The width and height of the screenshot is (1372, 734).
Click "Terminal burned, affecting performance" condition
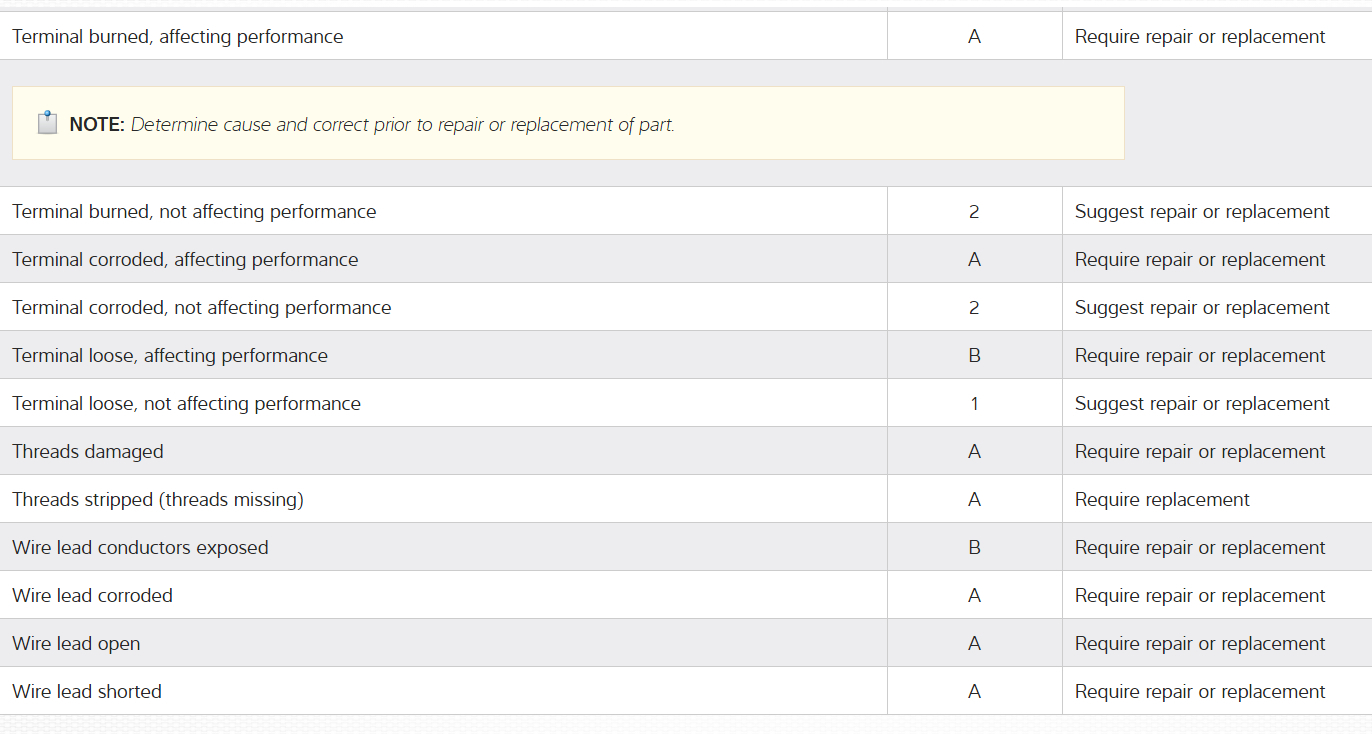click(x=178, y=37)
